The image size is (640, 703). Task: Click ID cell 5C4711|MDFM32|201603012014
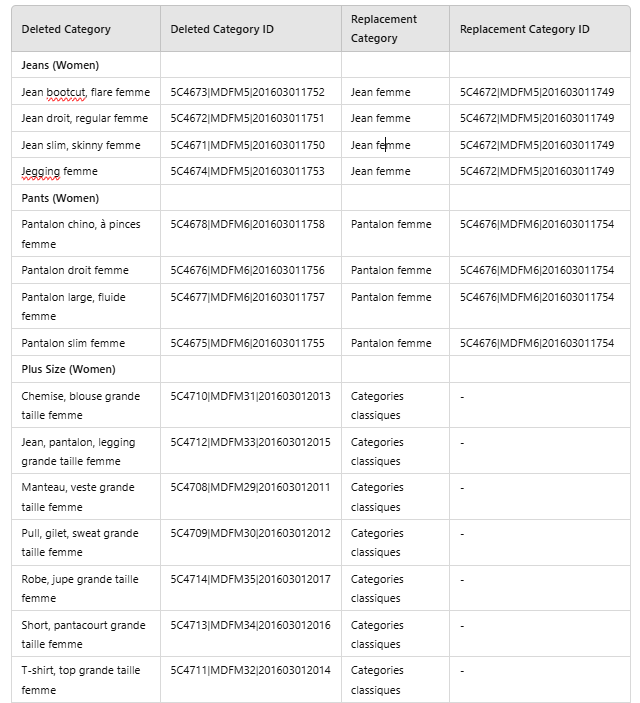[250, 670]
